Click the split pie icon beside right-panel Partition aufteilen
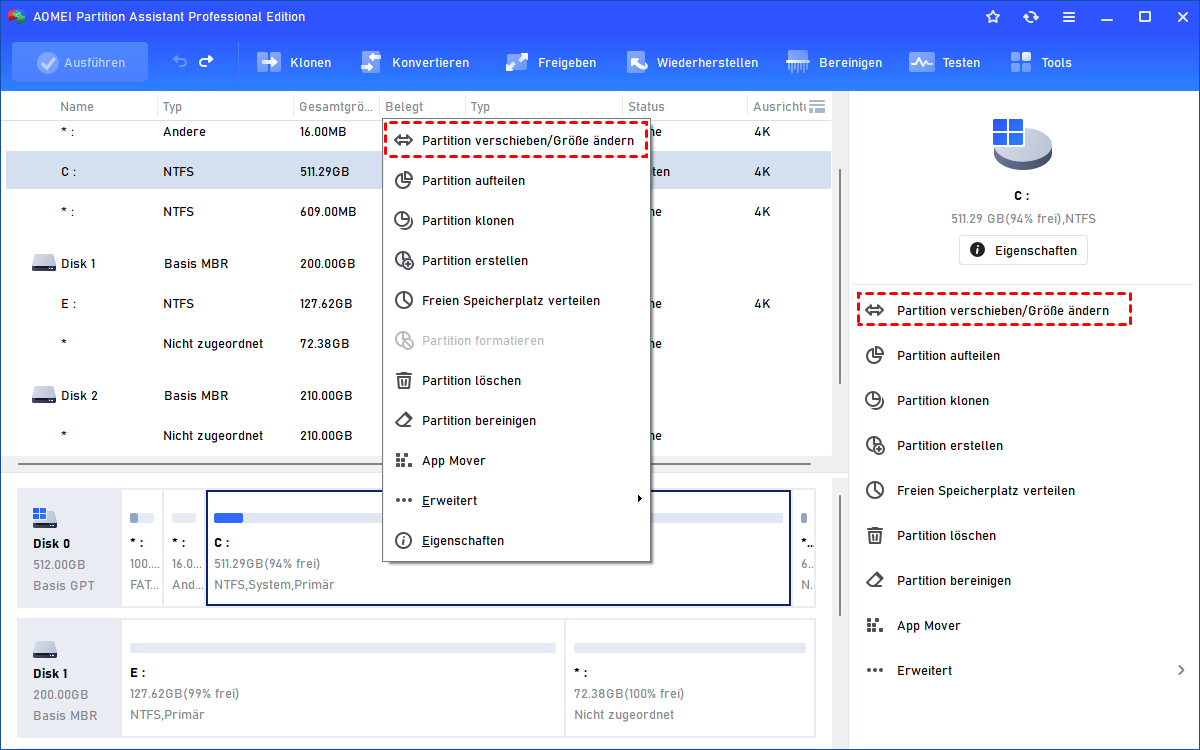 (875, 355)
